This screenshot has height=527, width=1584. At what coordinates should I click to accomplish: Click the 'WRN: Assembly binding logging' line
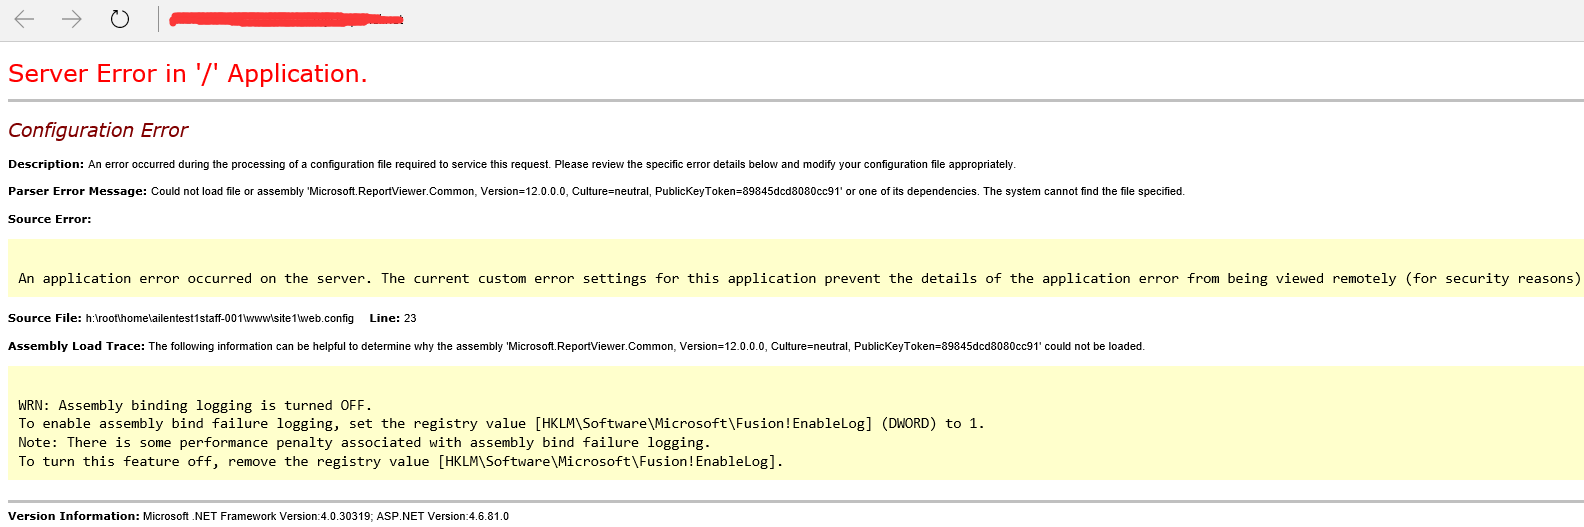(195, 405)
